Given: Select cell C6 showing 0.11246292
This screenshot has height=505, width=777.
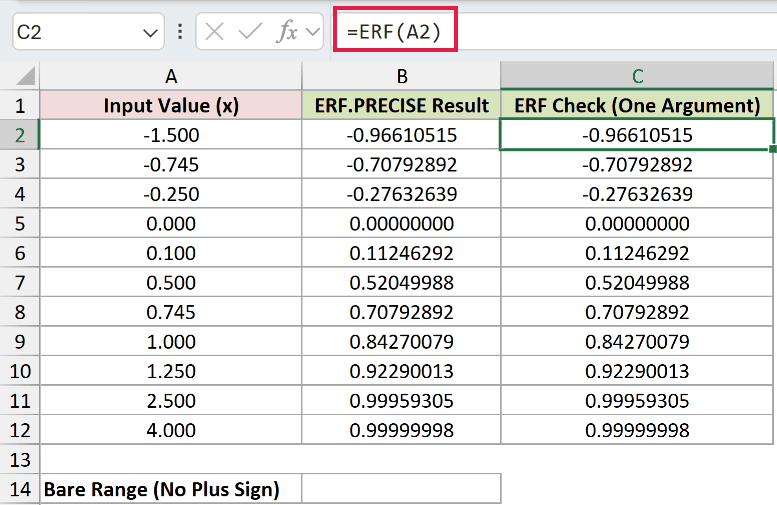Looking at the screenshot, I should (637, 253).
